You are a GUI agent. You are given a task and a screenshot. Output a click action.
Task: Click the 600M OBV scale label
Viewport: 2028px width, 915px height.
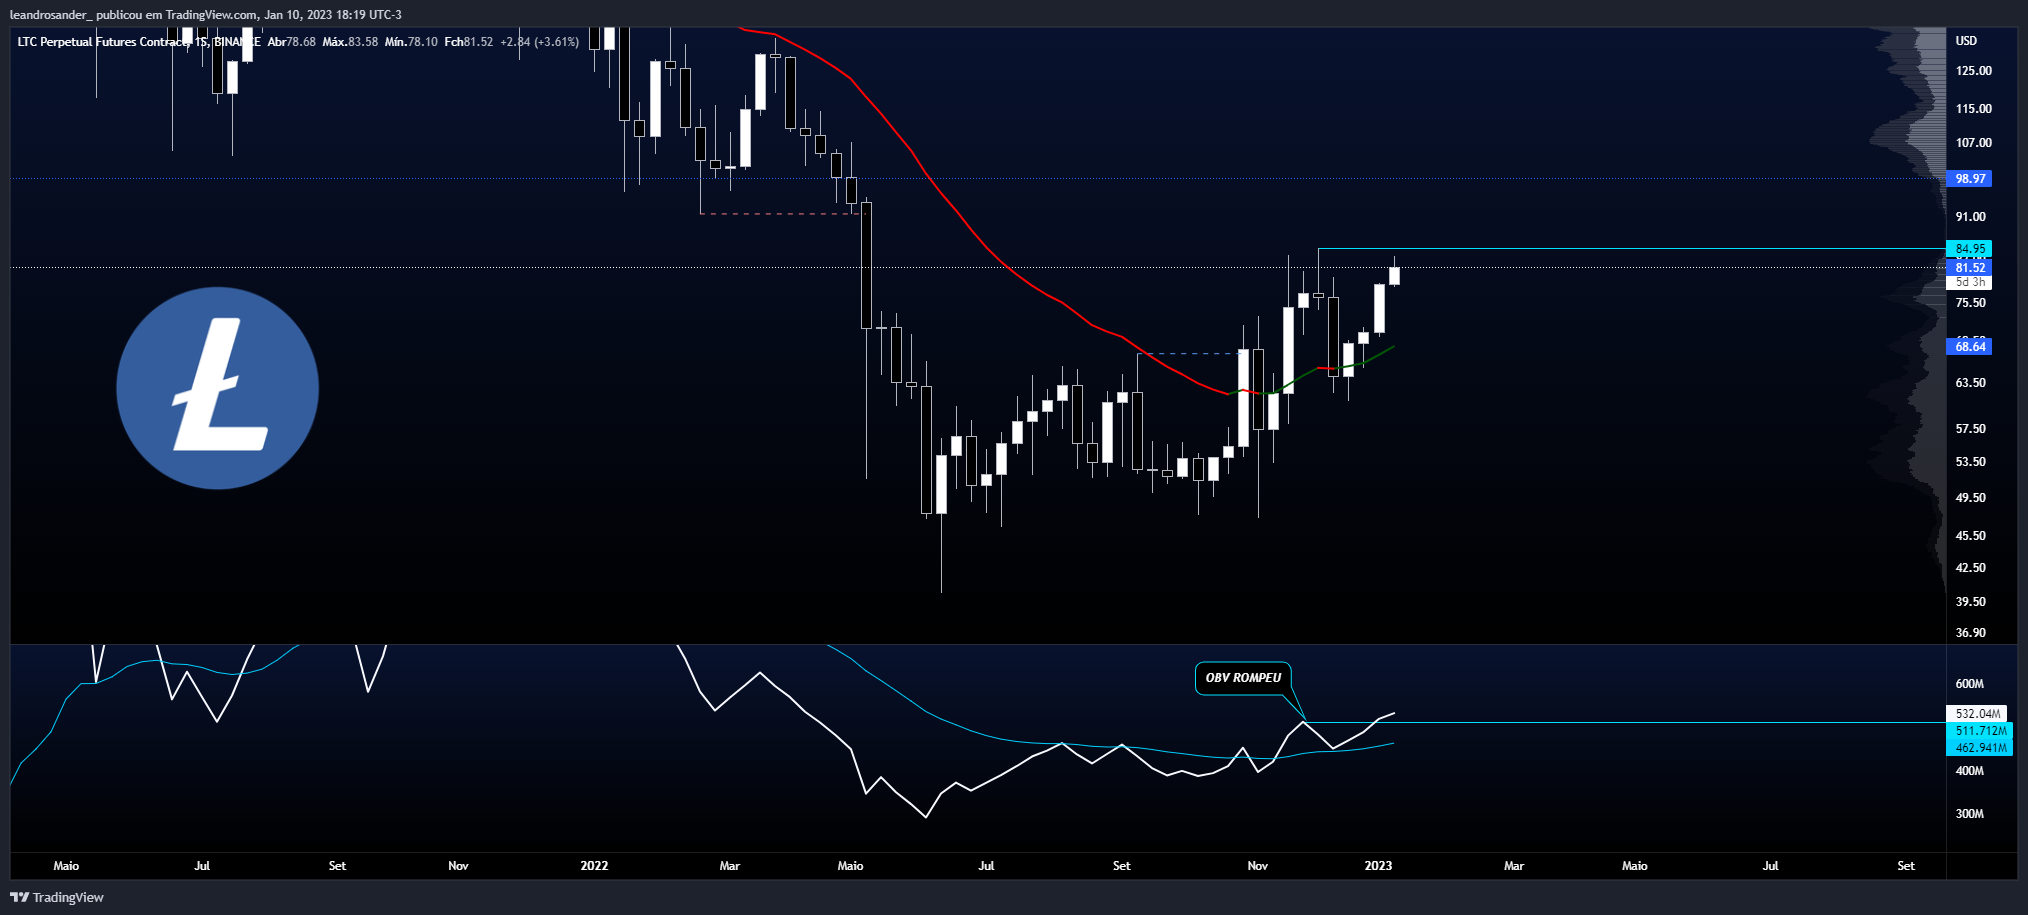[1969, 684]
